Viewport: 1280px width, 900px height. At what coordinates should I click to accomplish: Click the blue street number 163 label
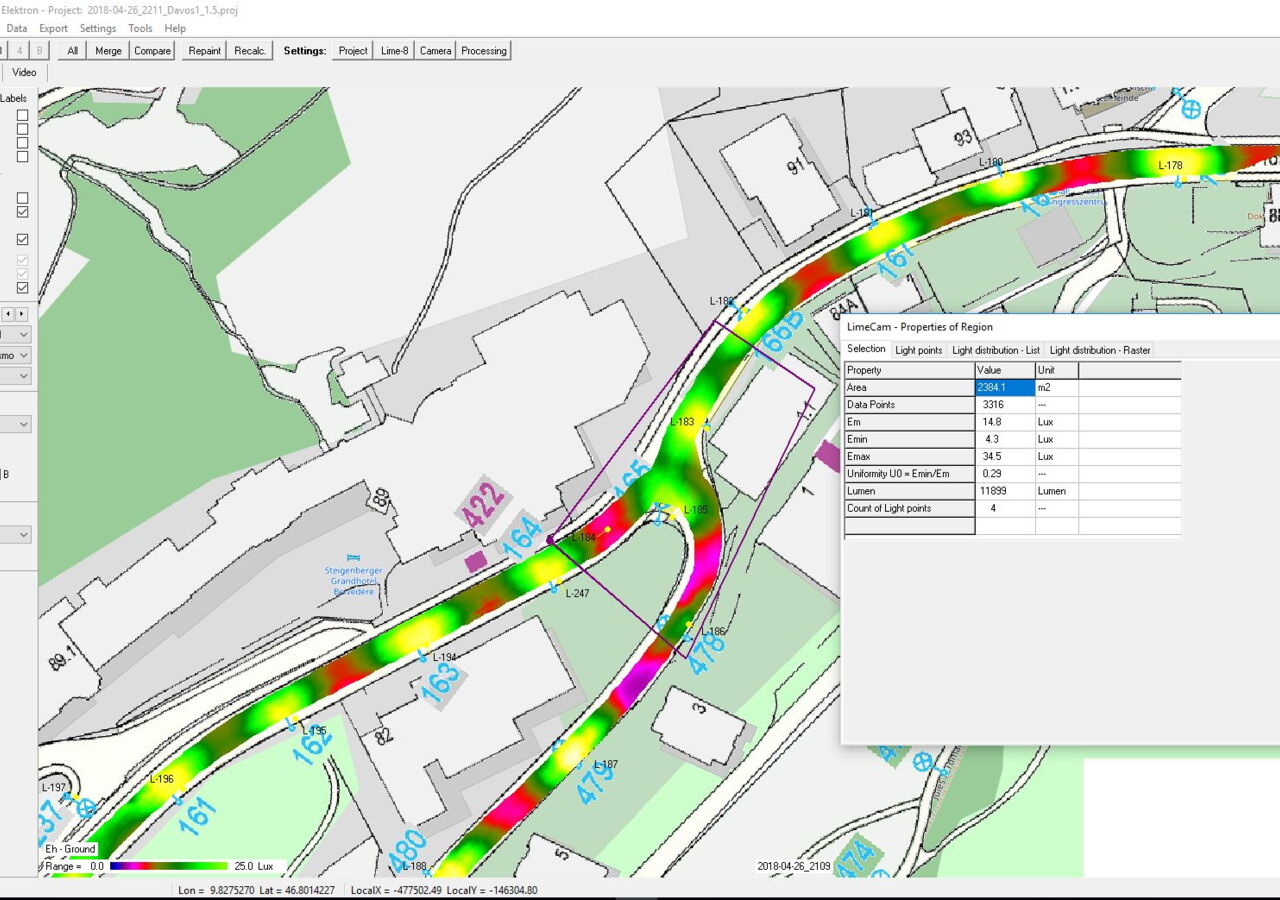click(x=440, y=683)
